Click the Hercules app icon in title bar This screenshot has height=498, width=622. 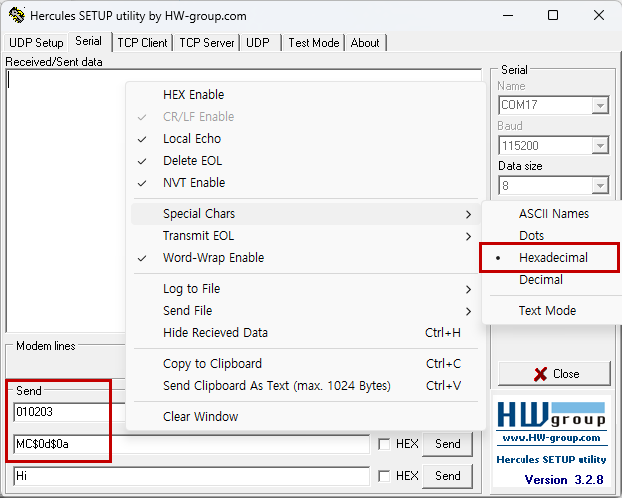pos(17,15)
